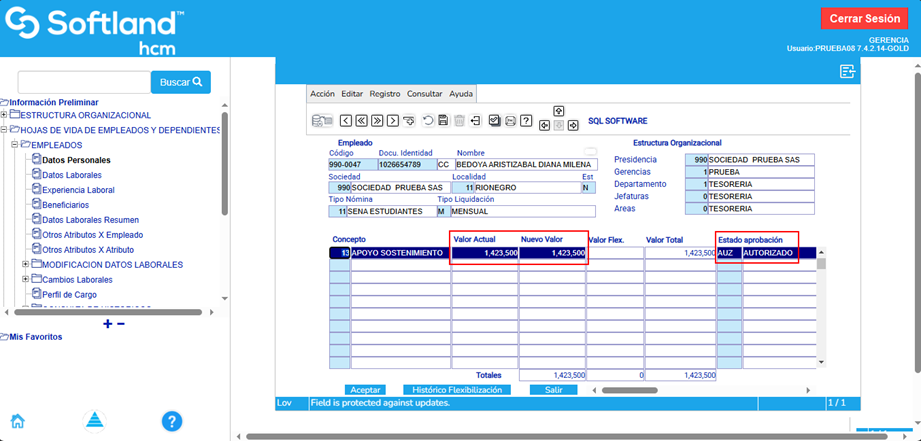Screen dimensions: 921x441
Task: Expand MODIFICACION DATOS LABORALES node
Action: (26, 265)
